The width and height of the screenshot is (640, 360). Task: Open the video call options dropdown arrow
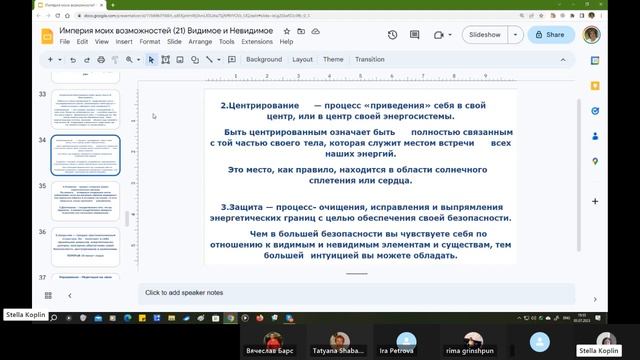pyautogui.click(x=450, y=35)
